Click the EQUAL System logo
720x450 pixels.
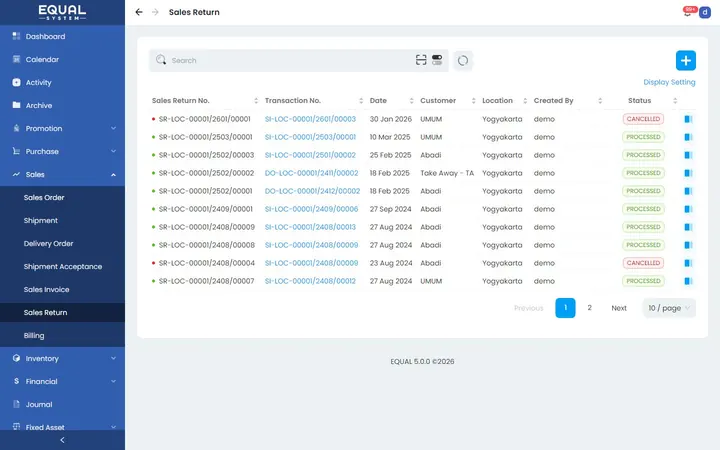pyautogui.click(x=62, y=12)
